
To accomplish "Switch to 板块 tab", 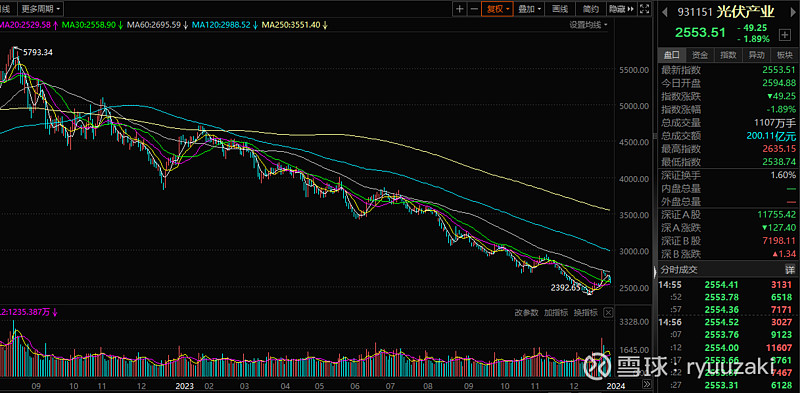I will coord(784,55).
